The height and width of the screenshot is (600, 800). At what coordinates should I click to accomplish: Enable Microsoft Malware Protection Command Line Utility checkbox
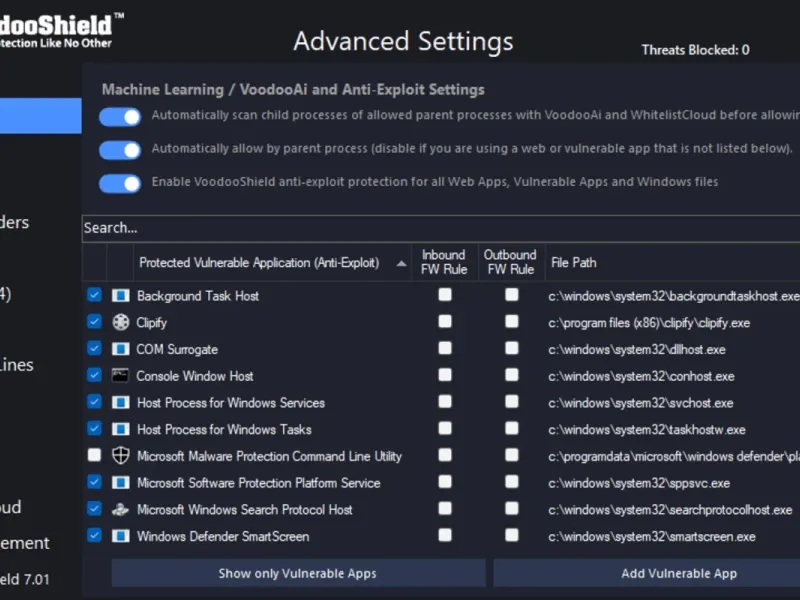coord(94,456)
